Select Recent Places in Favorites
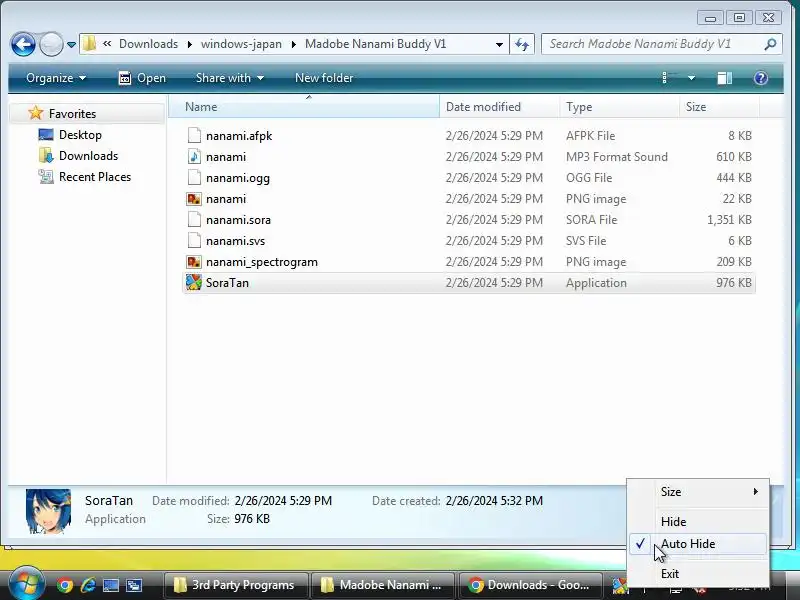The height and width of the screenshot is (600, 800). 95,177
